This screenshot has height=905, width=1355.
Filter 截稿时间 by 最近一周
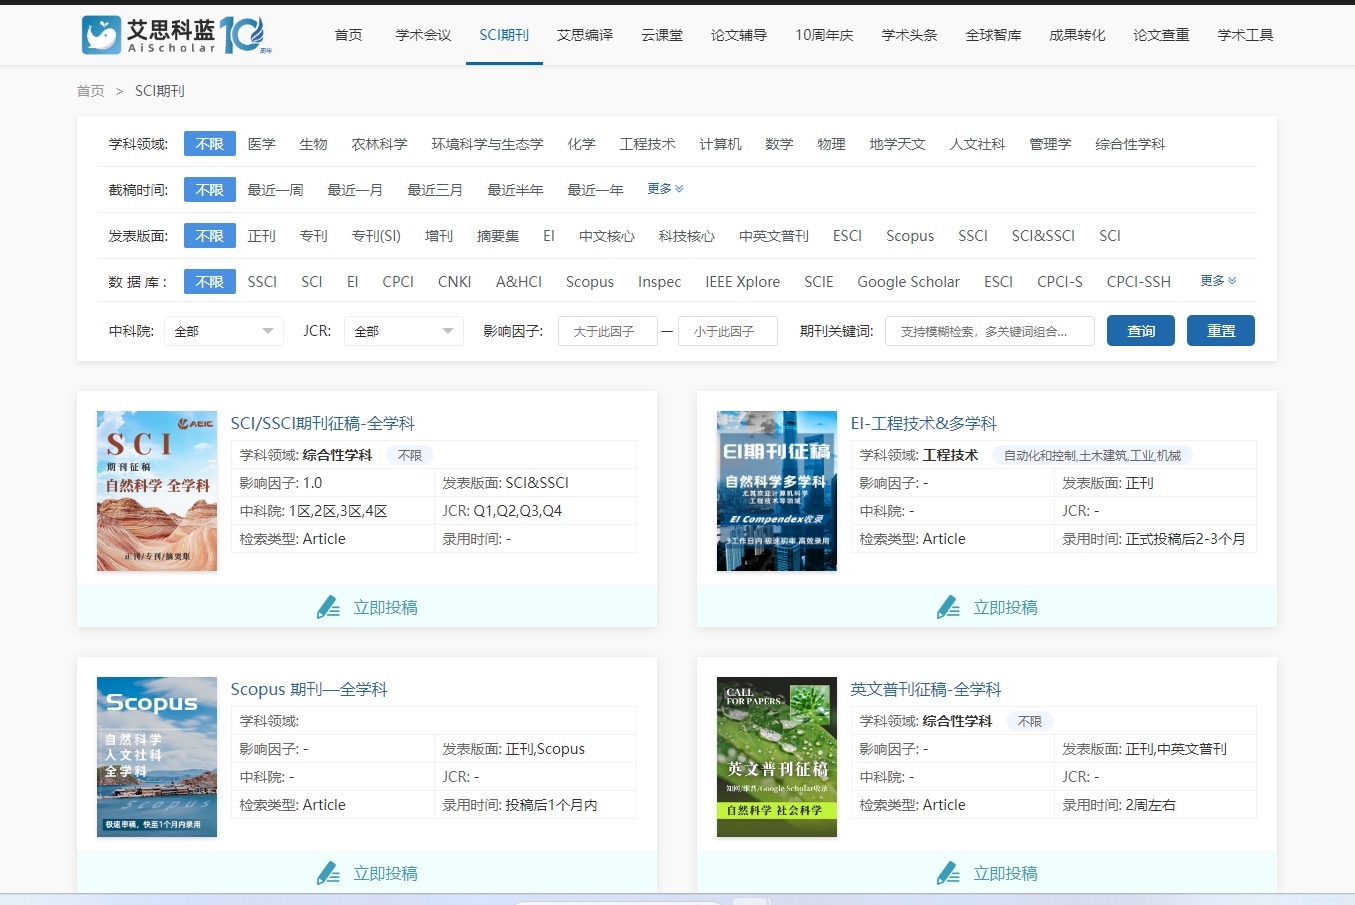[276, 190]
